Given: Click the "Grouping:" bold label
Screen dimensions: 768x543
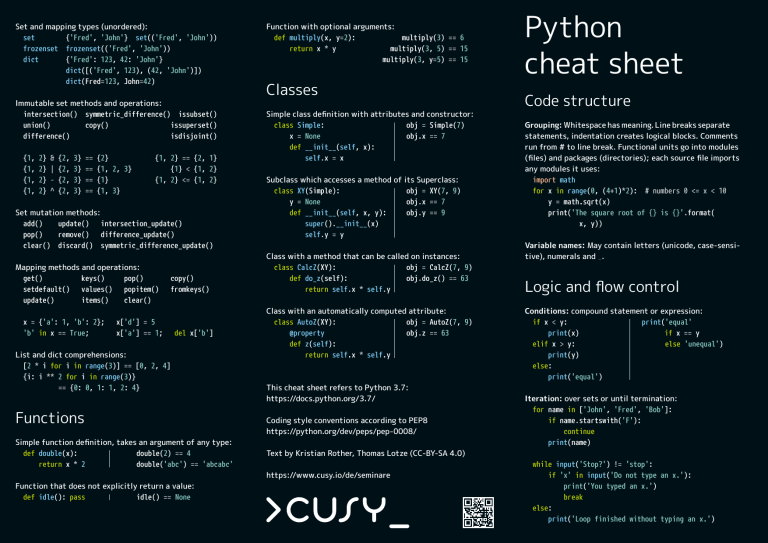Looking at the screenshot, I should 543,125.
